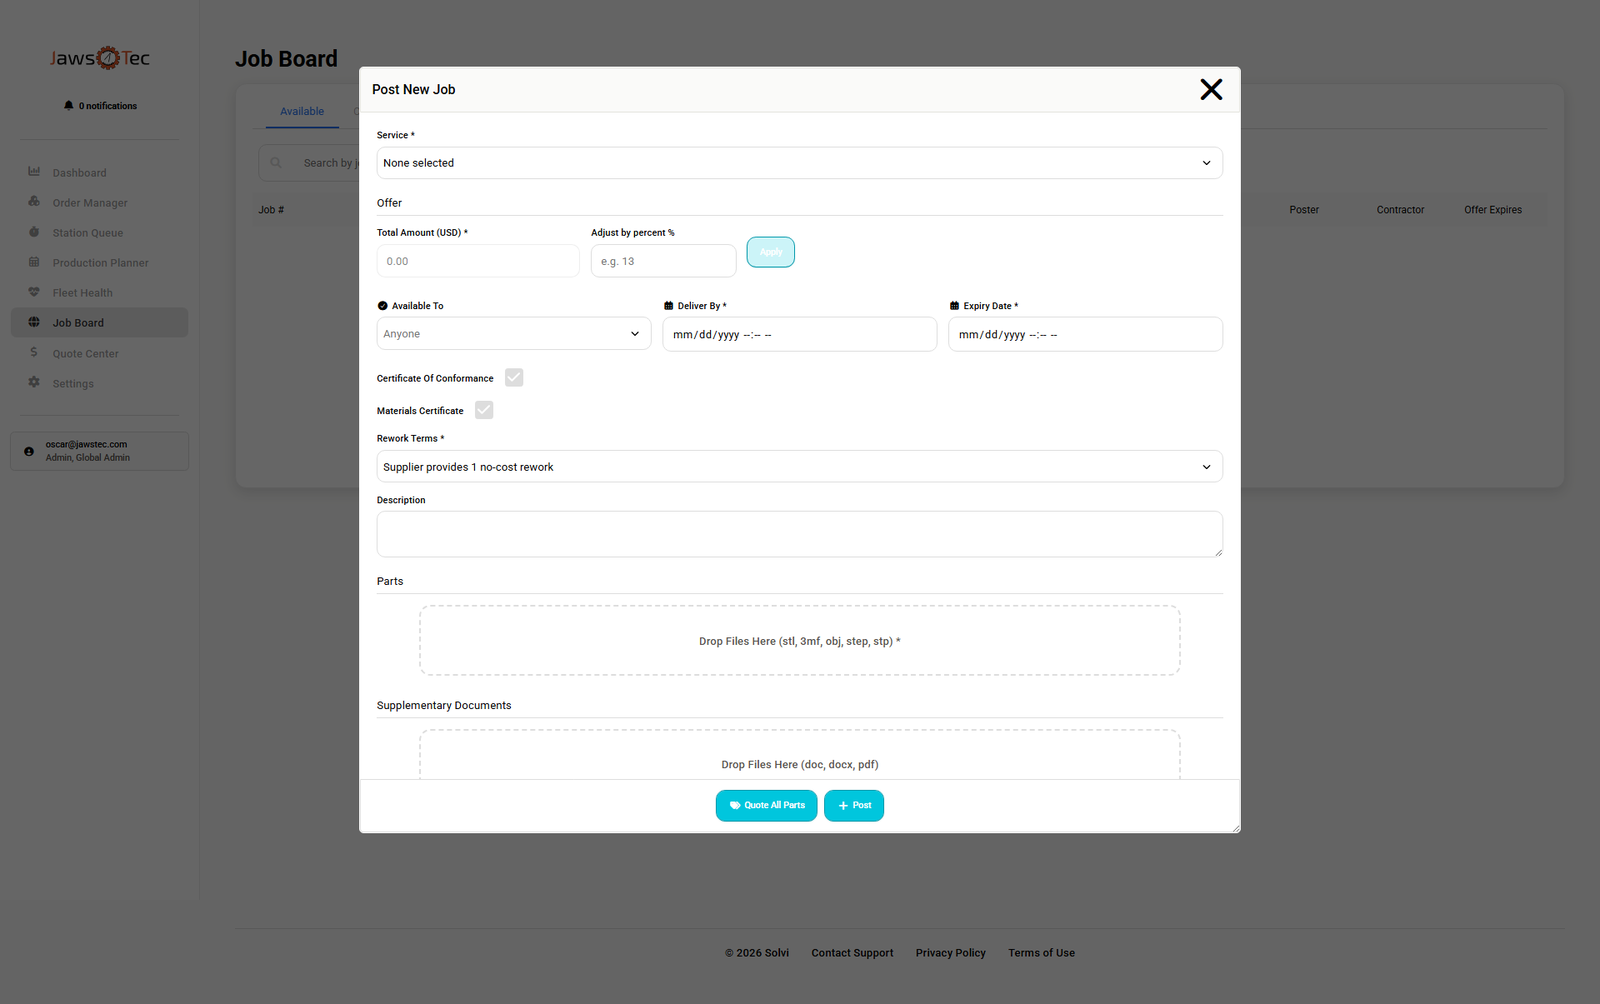The height and width of the screenshot is (1004, 1600).
Task: Click the Quote All Parts button
Action: (767, 806)
